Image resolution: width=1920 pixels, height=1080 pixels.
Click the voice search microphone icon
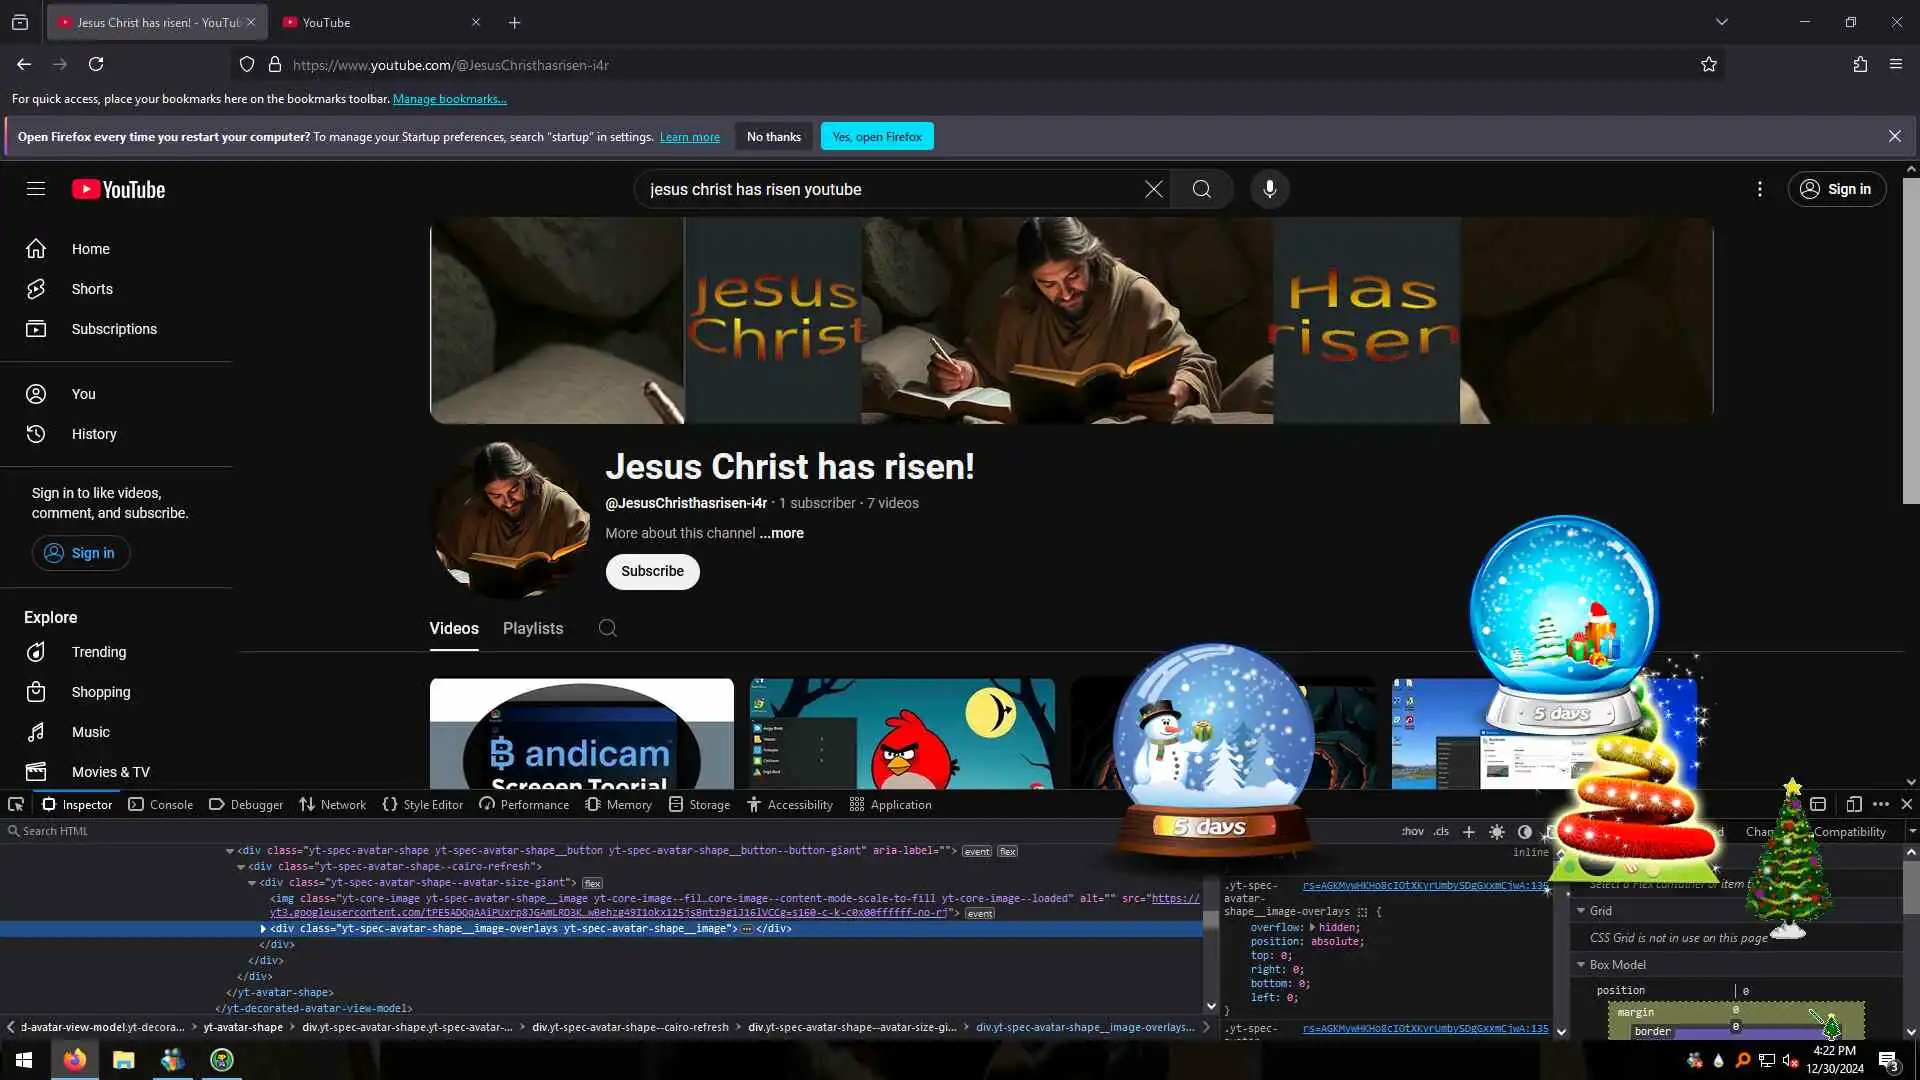tap(1269, 189)
